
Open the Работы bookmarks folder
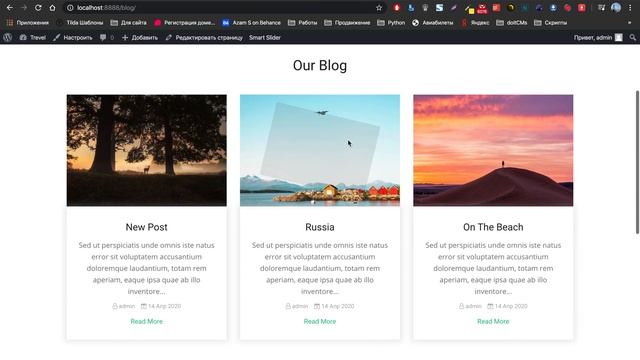[302, 22]
